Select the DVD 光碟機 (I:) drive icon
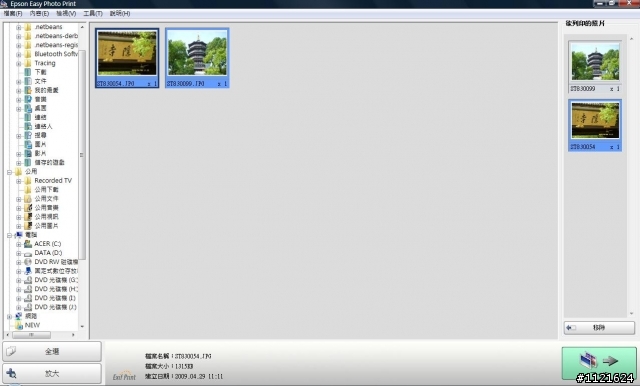This screenshot has width=640, height=386. tap(28, 298)
